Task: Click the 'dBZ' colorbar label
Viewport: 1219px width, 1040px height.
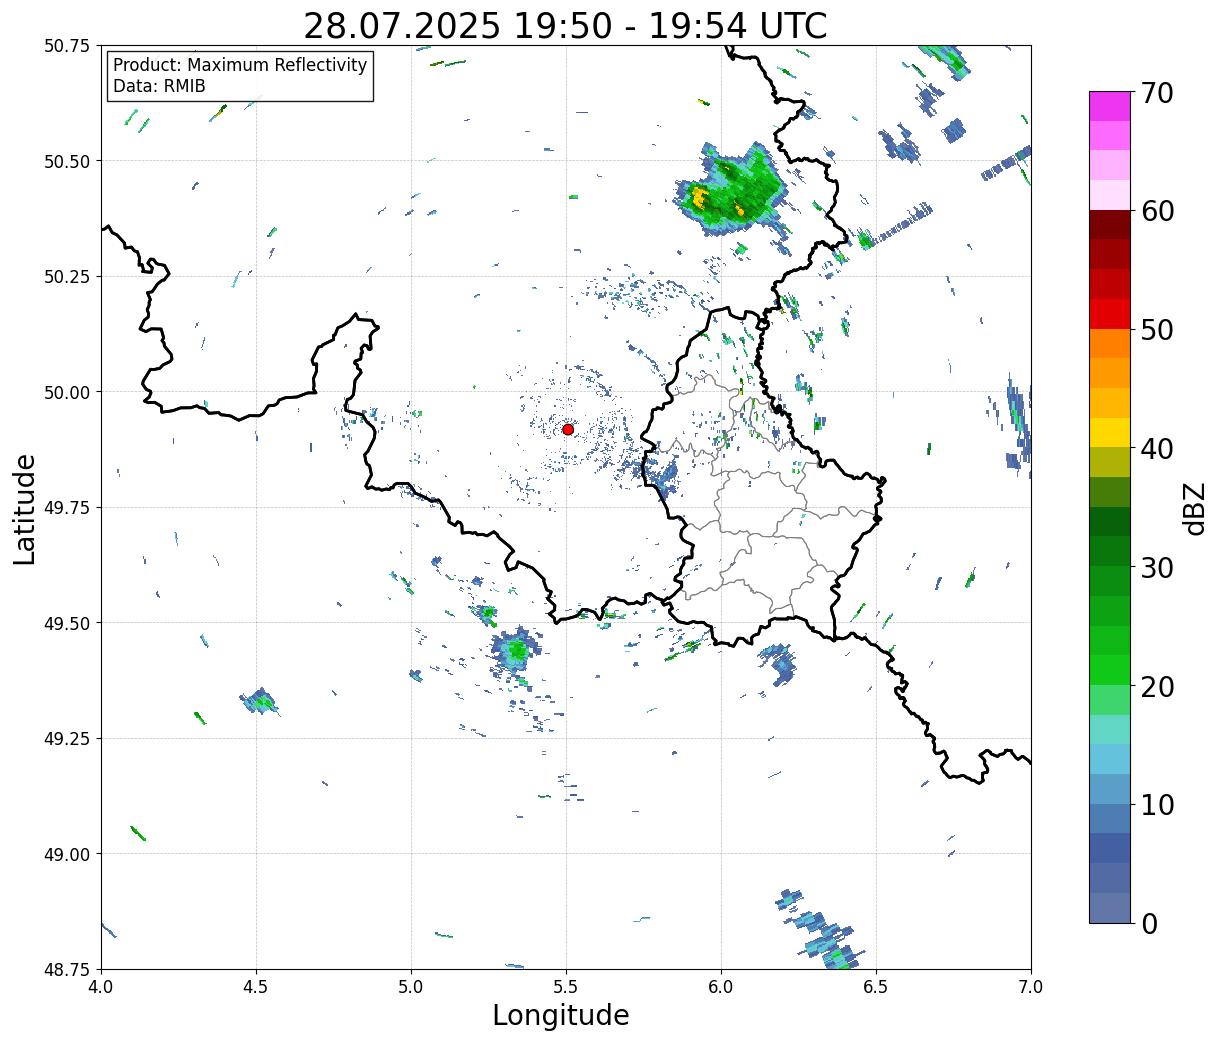Action: pos(1194,508)
